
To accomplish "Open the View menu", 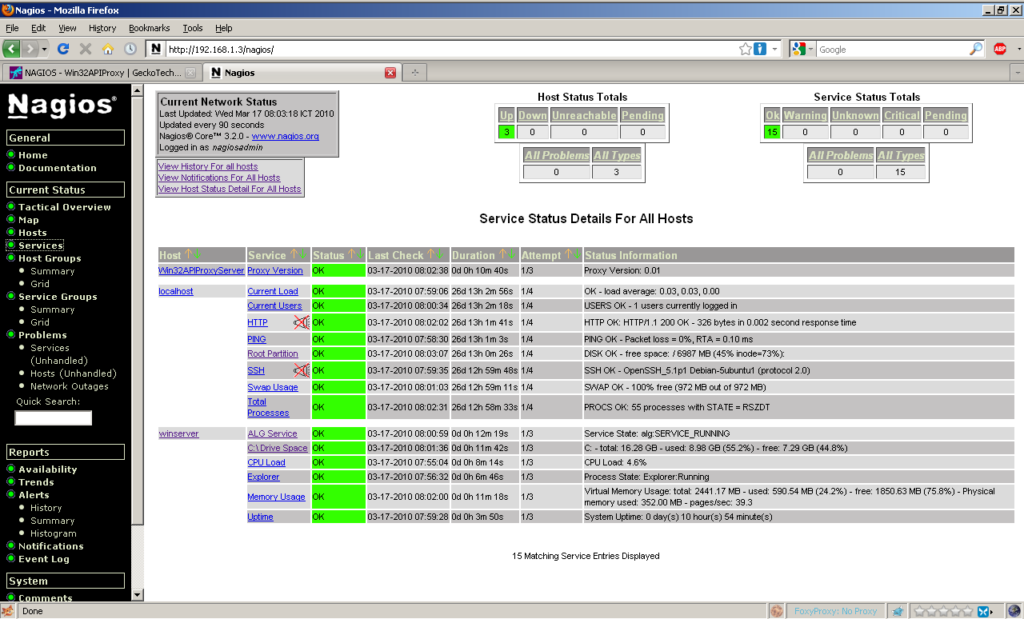I will pyautogui.click(x=67, y=28).
